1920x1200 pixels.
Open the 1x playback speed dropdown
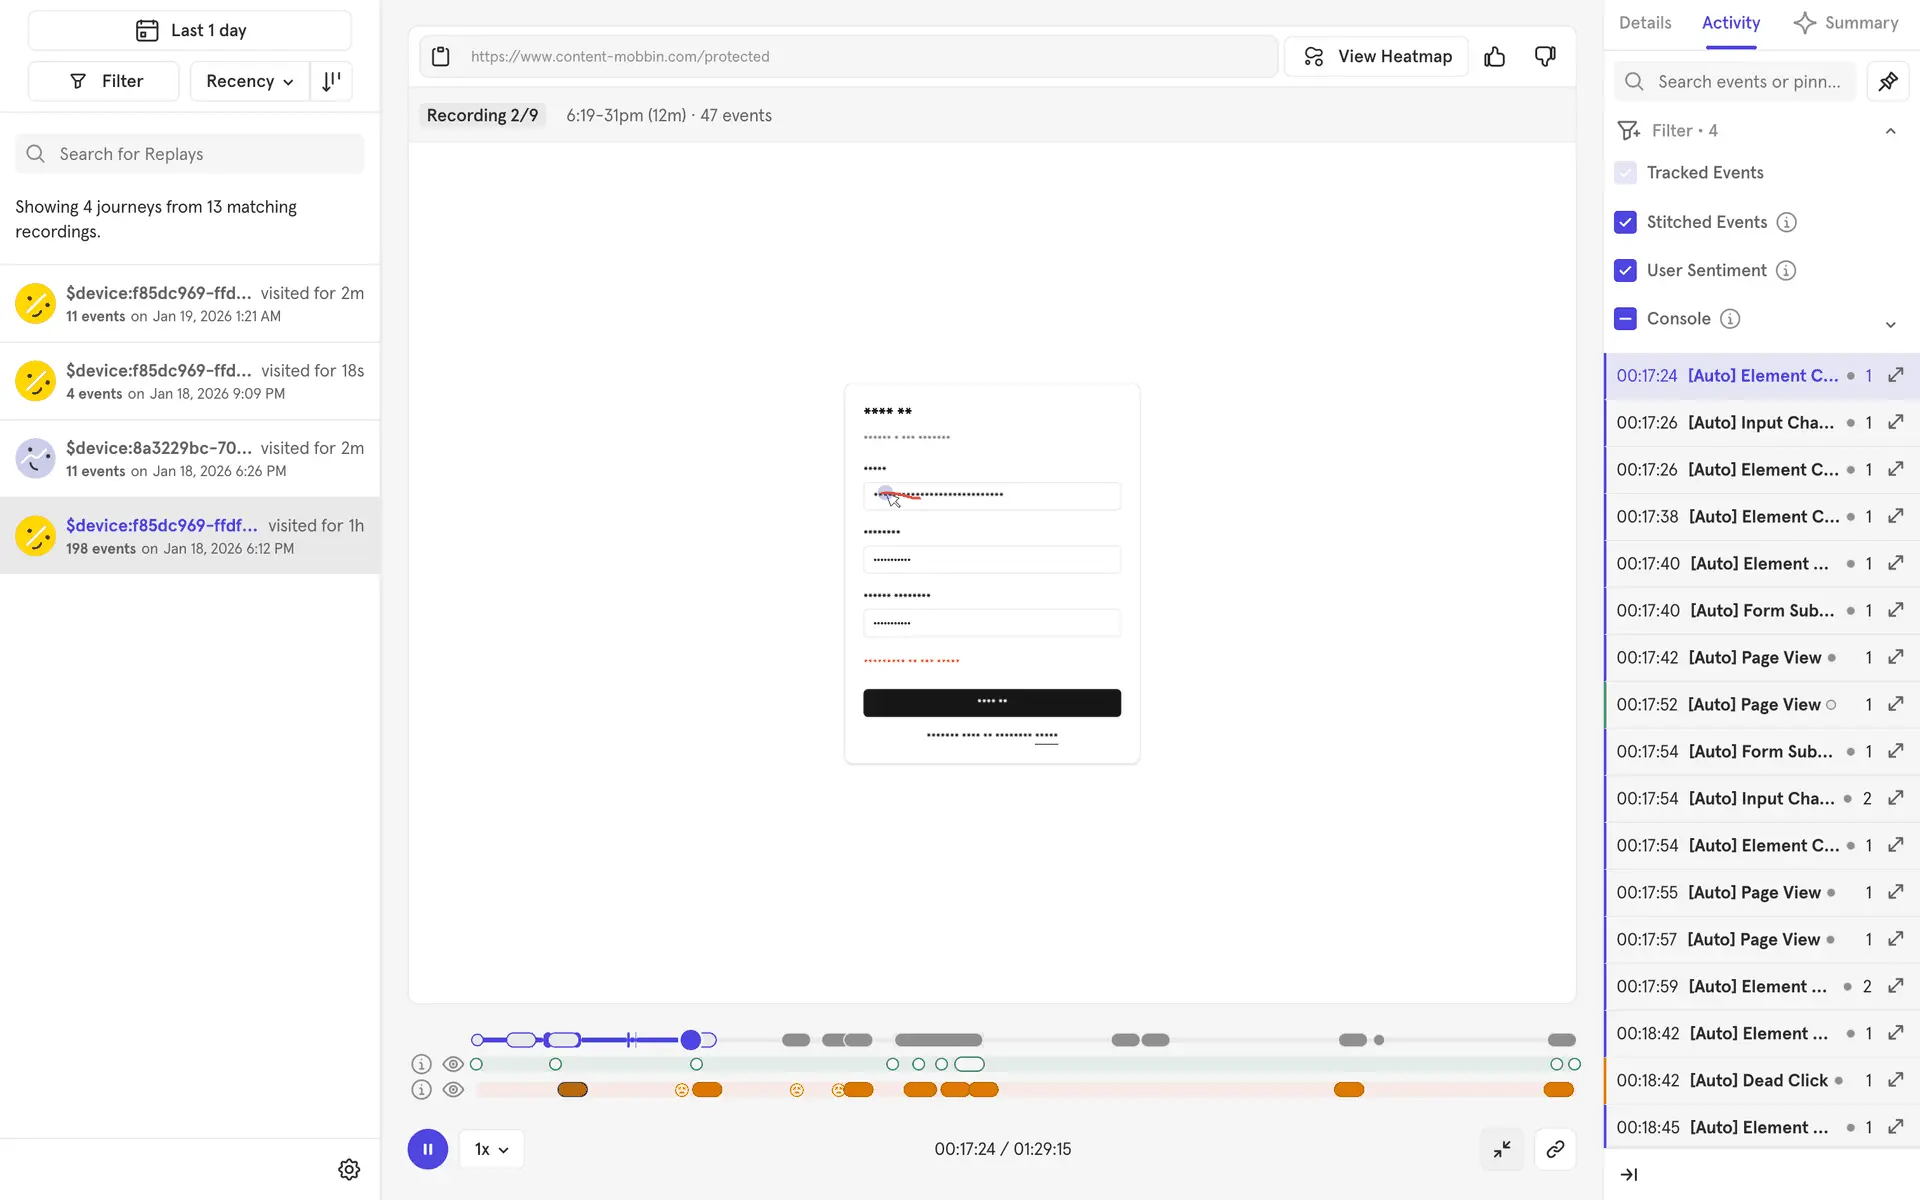tap(491, 1150)
